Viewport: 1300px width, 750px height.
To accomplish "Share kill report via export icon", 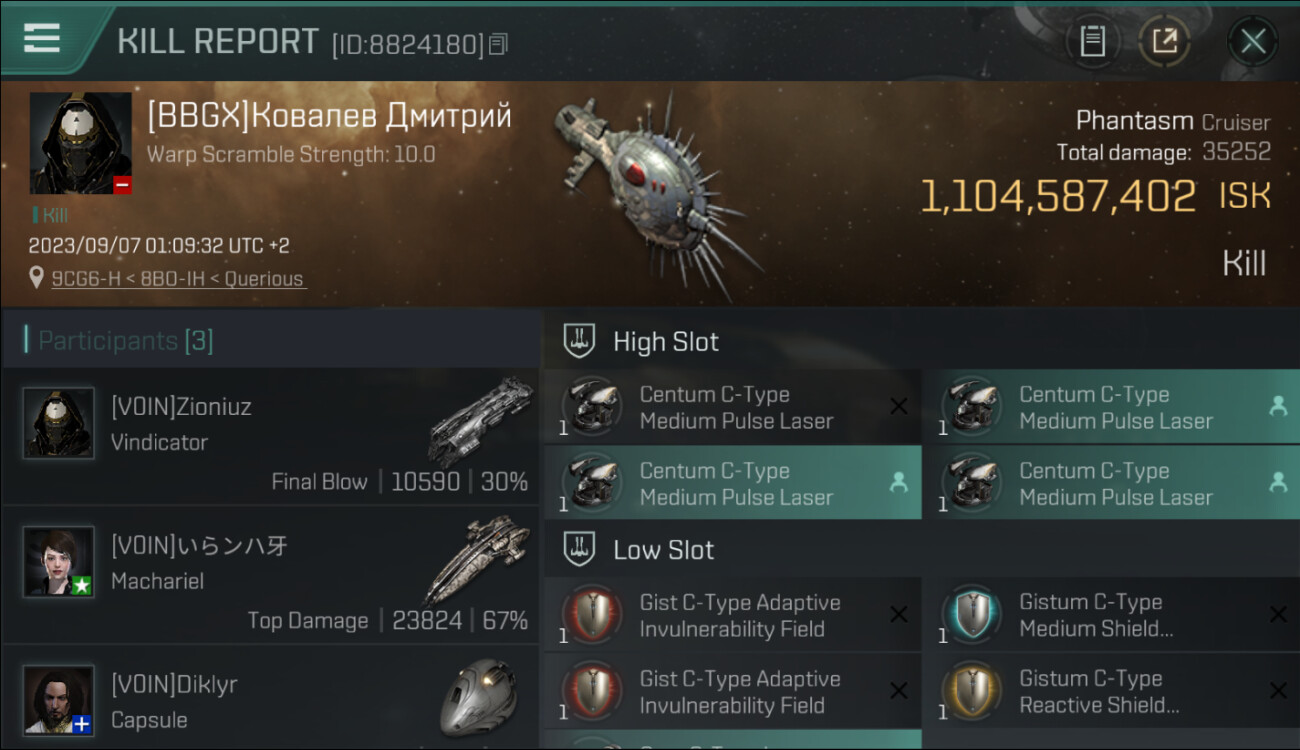I will 1165,41.
